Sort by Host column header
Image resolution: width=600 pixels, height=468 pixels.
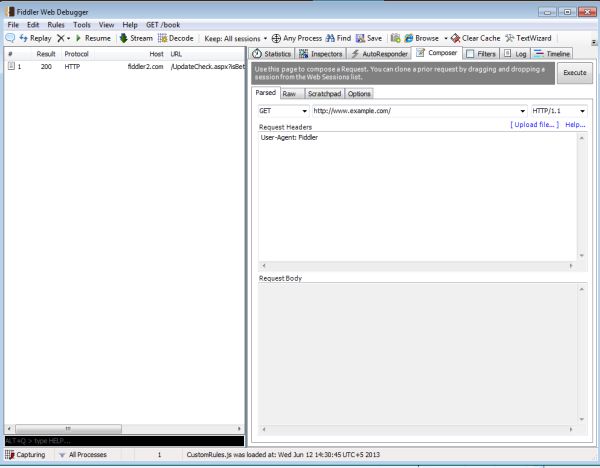[x=156, y=54]
